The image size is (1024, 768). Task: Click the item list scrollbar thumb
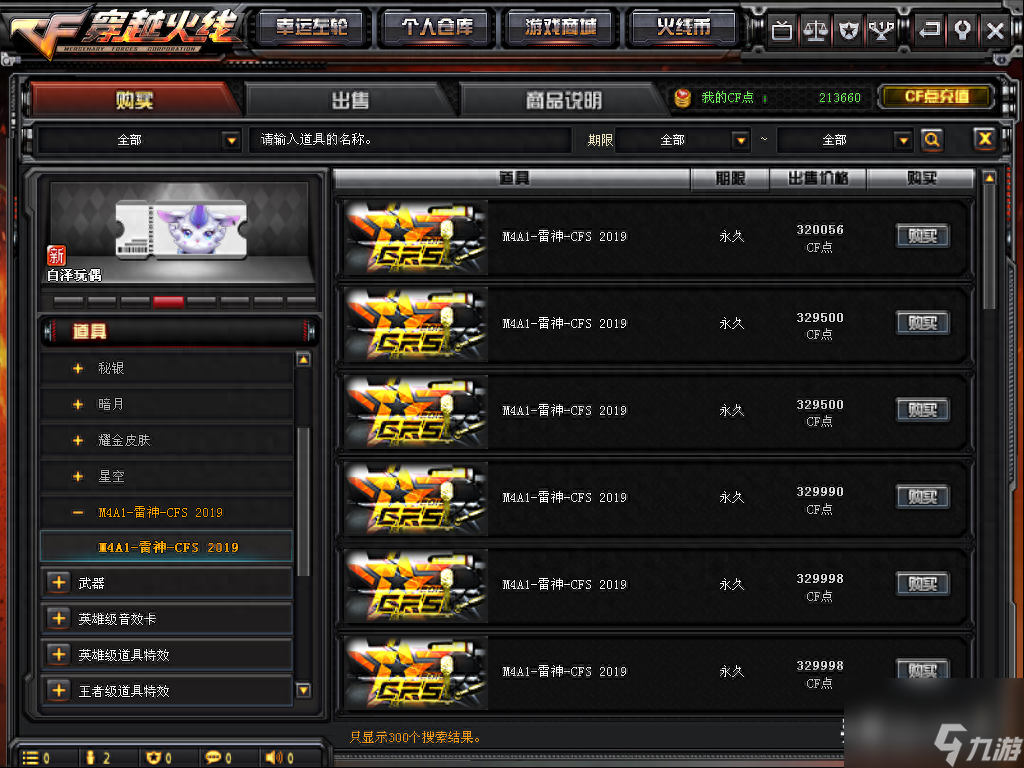pyautogui.click(x=989, y=248)
